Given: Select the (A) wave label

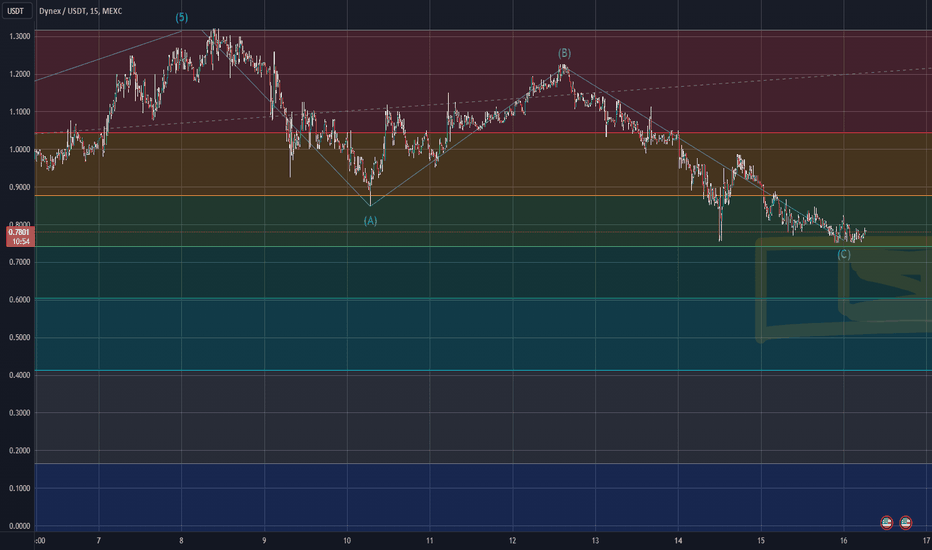Looking at the screenshot, I should point(370,221).
